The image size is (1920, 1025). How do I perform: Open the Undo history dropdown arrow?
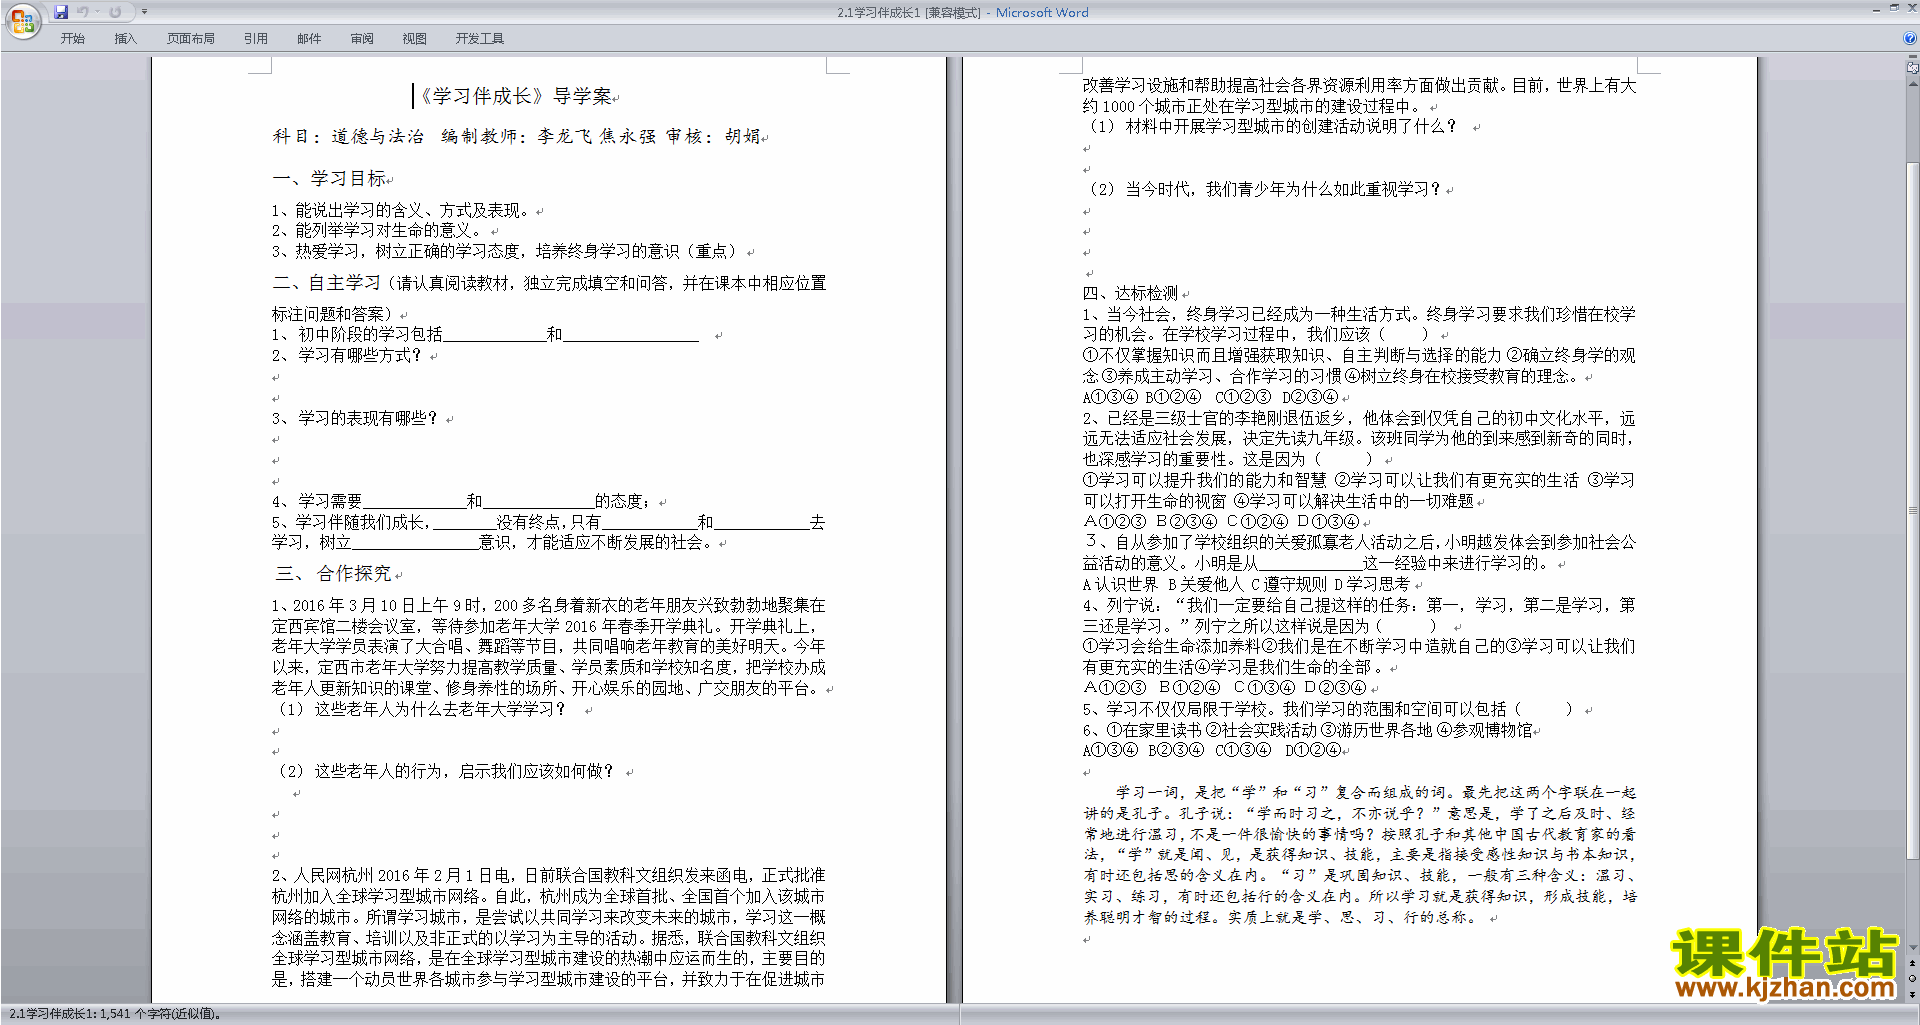[x=97, y=12]
